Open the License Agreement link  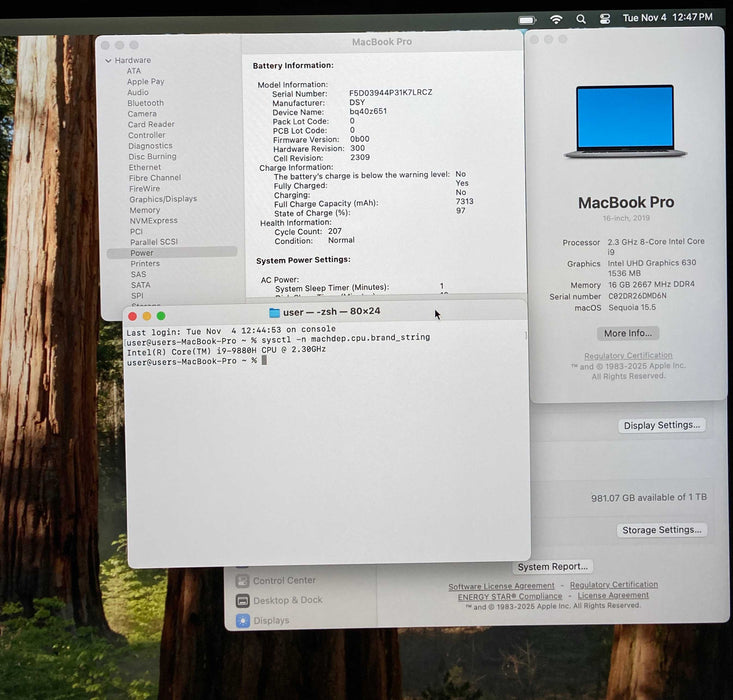point(613,595)
